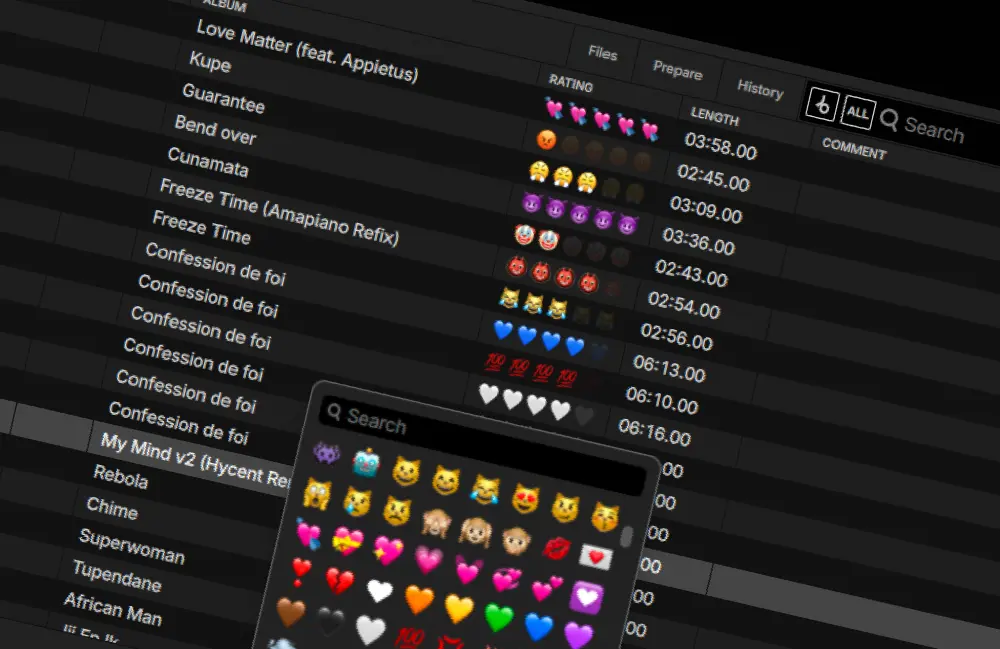Open the History tab
Screen dimensions: 1000x649
(760, 89)
